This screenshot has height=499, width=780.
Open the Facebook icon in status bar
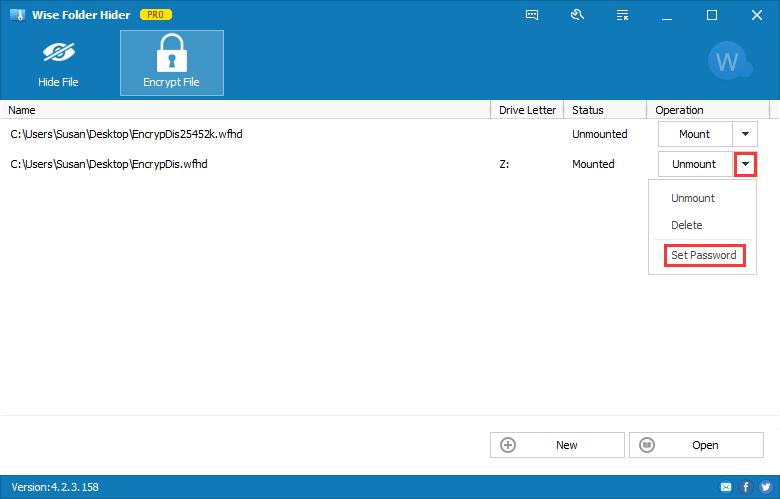[746, 487]
